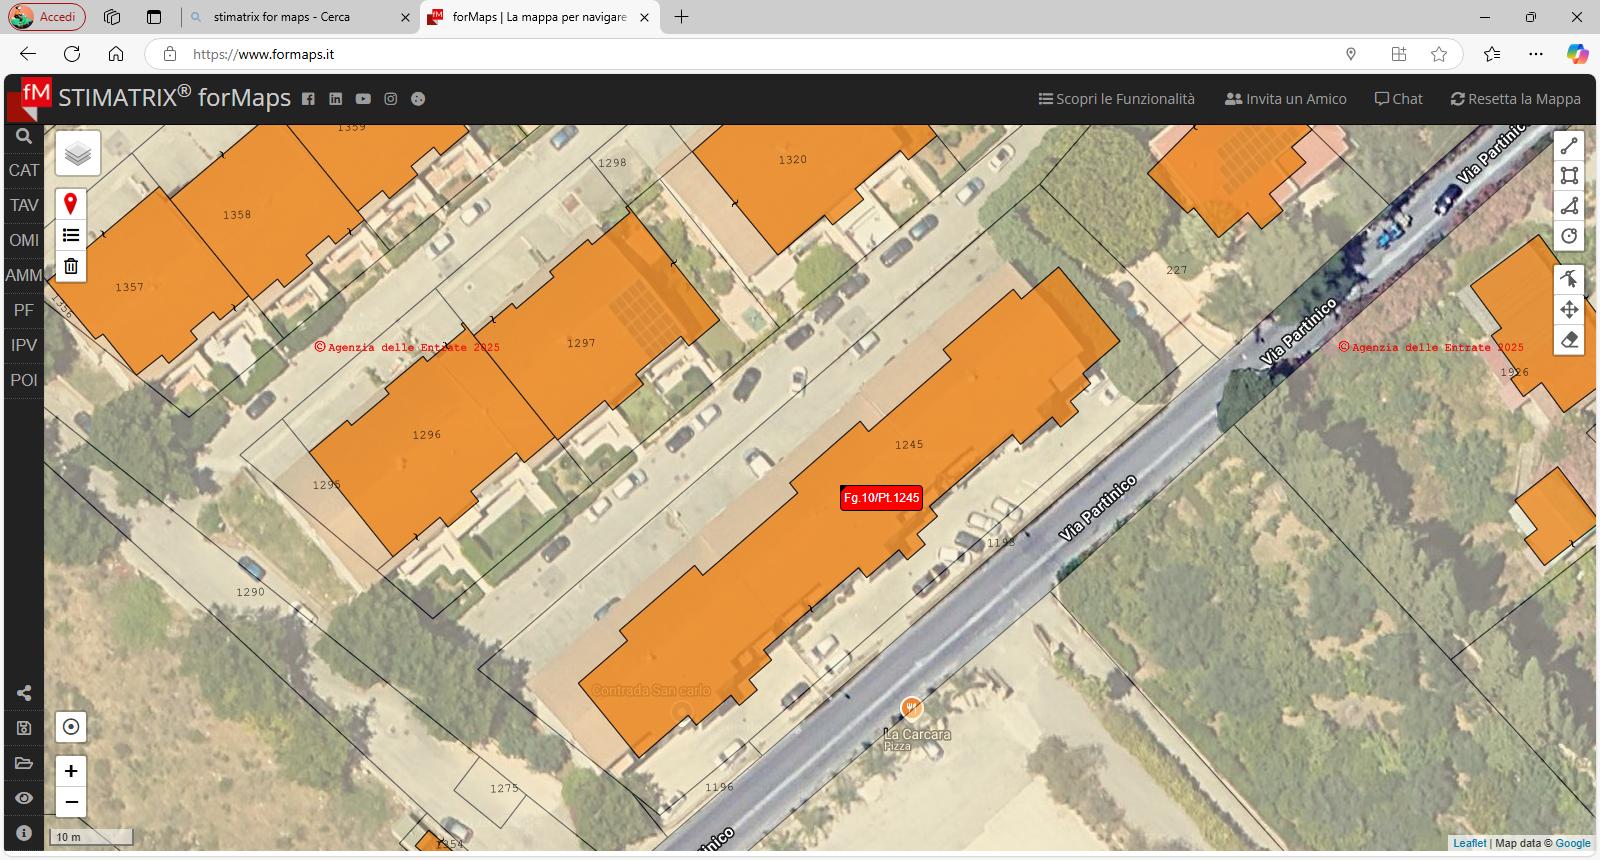Viewport: 1600px width, 860px height.
Task: Open Scopri le Funzionalità link
Action: [1116, 99]
